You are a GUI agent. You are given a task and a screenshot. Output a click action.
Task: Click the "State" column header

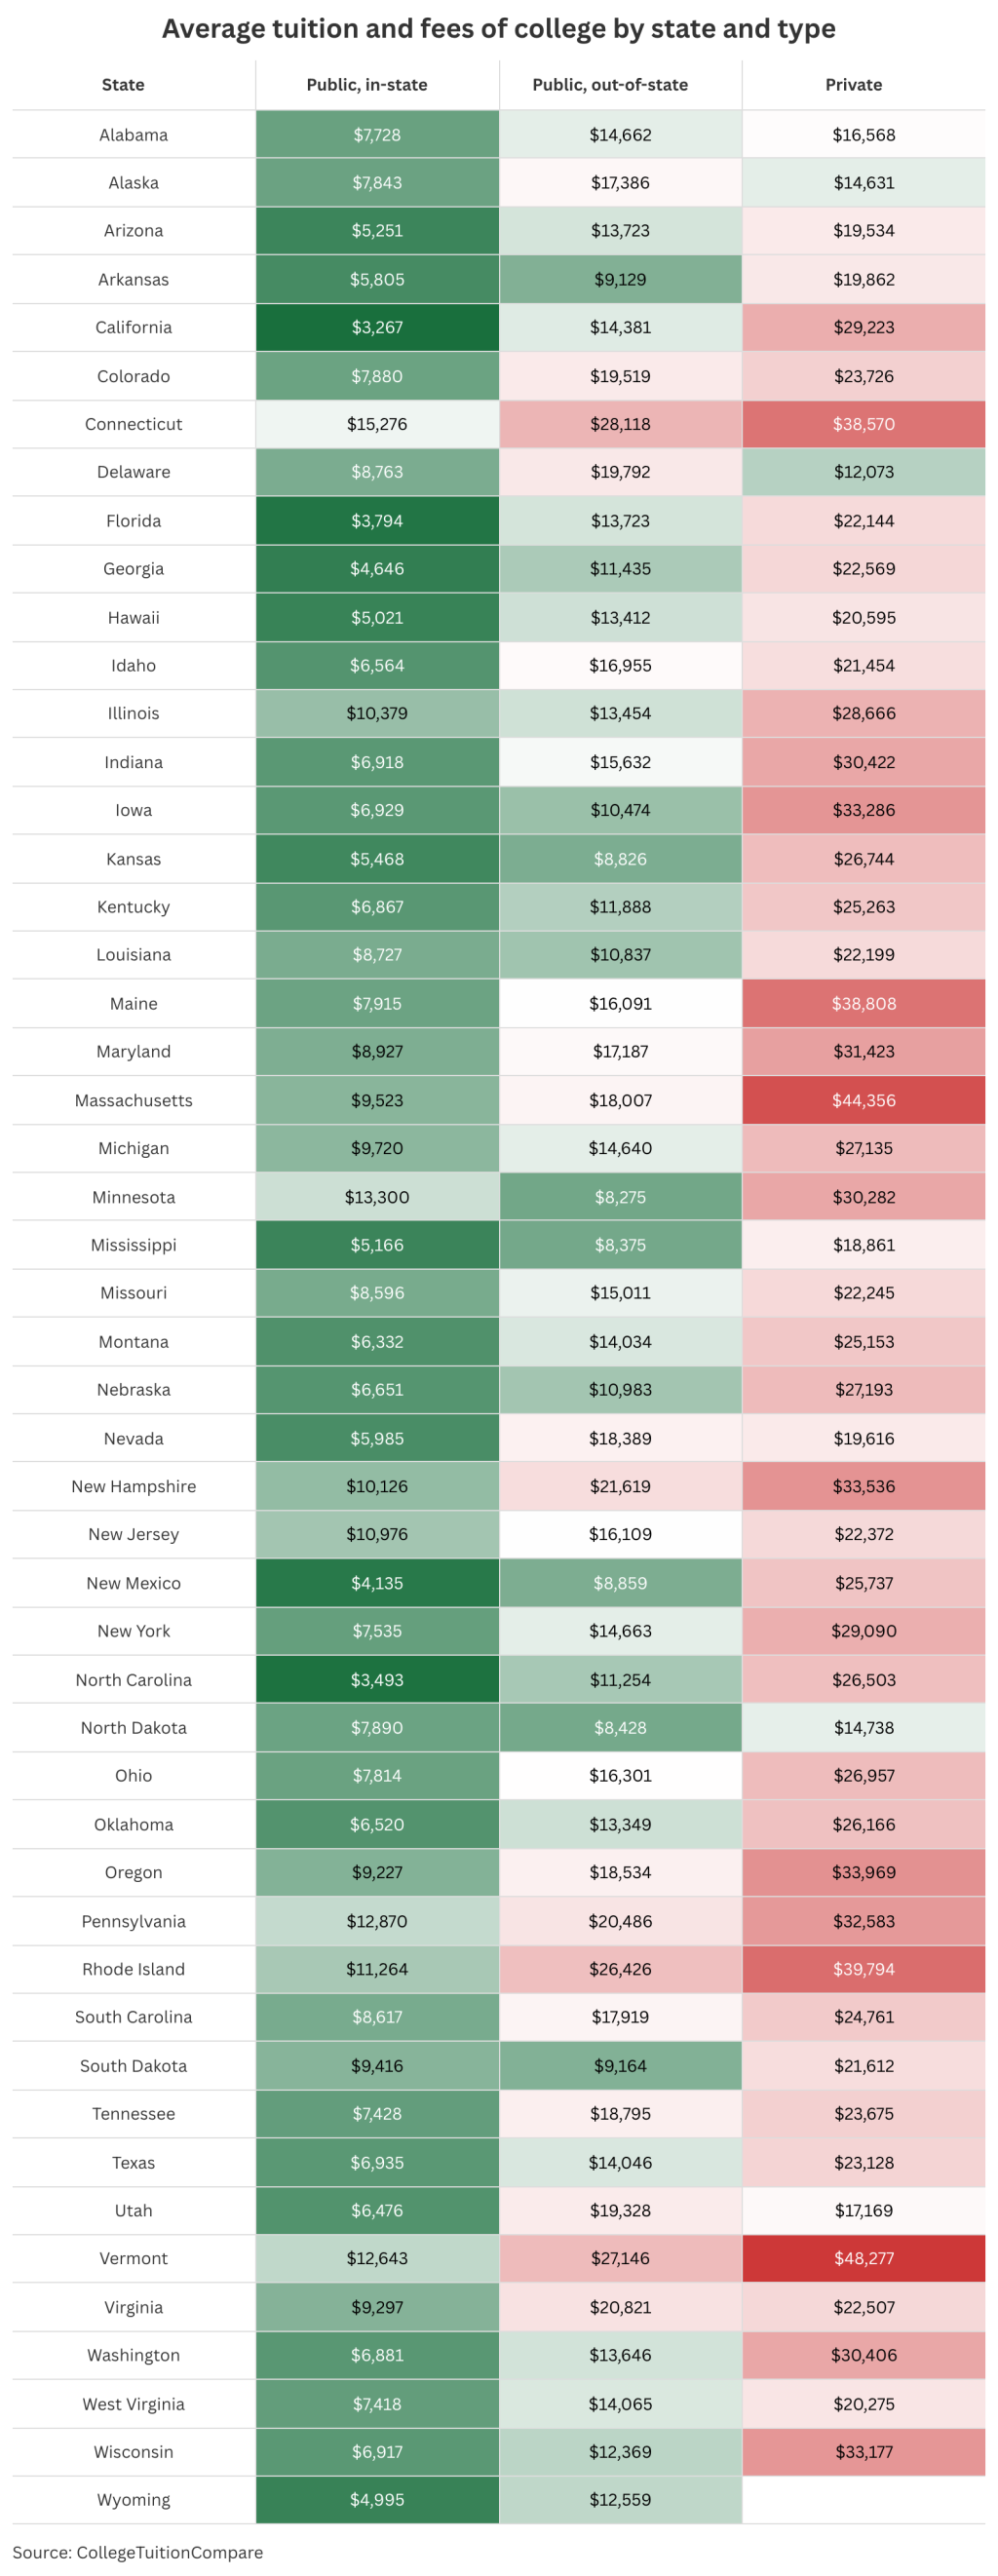tap(123, 85)
